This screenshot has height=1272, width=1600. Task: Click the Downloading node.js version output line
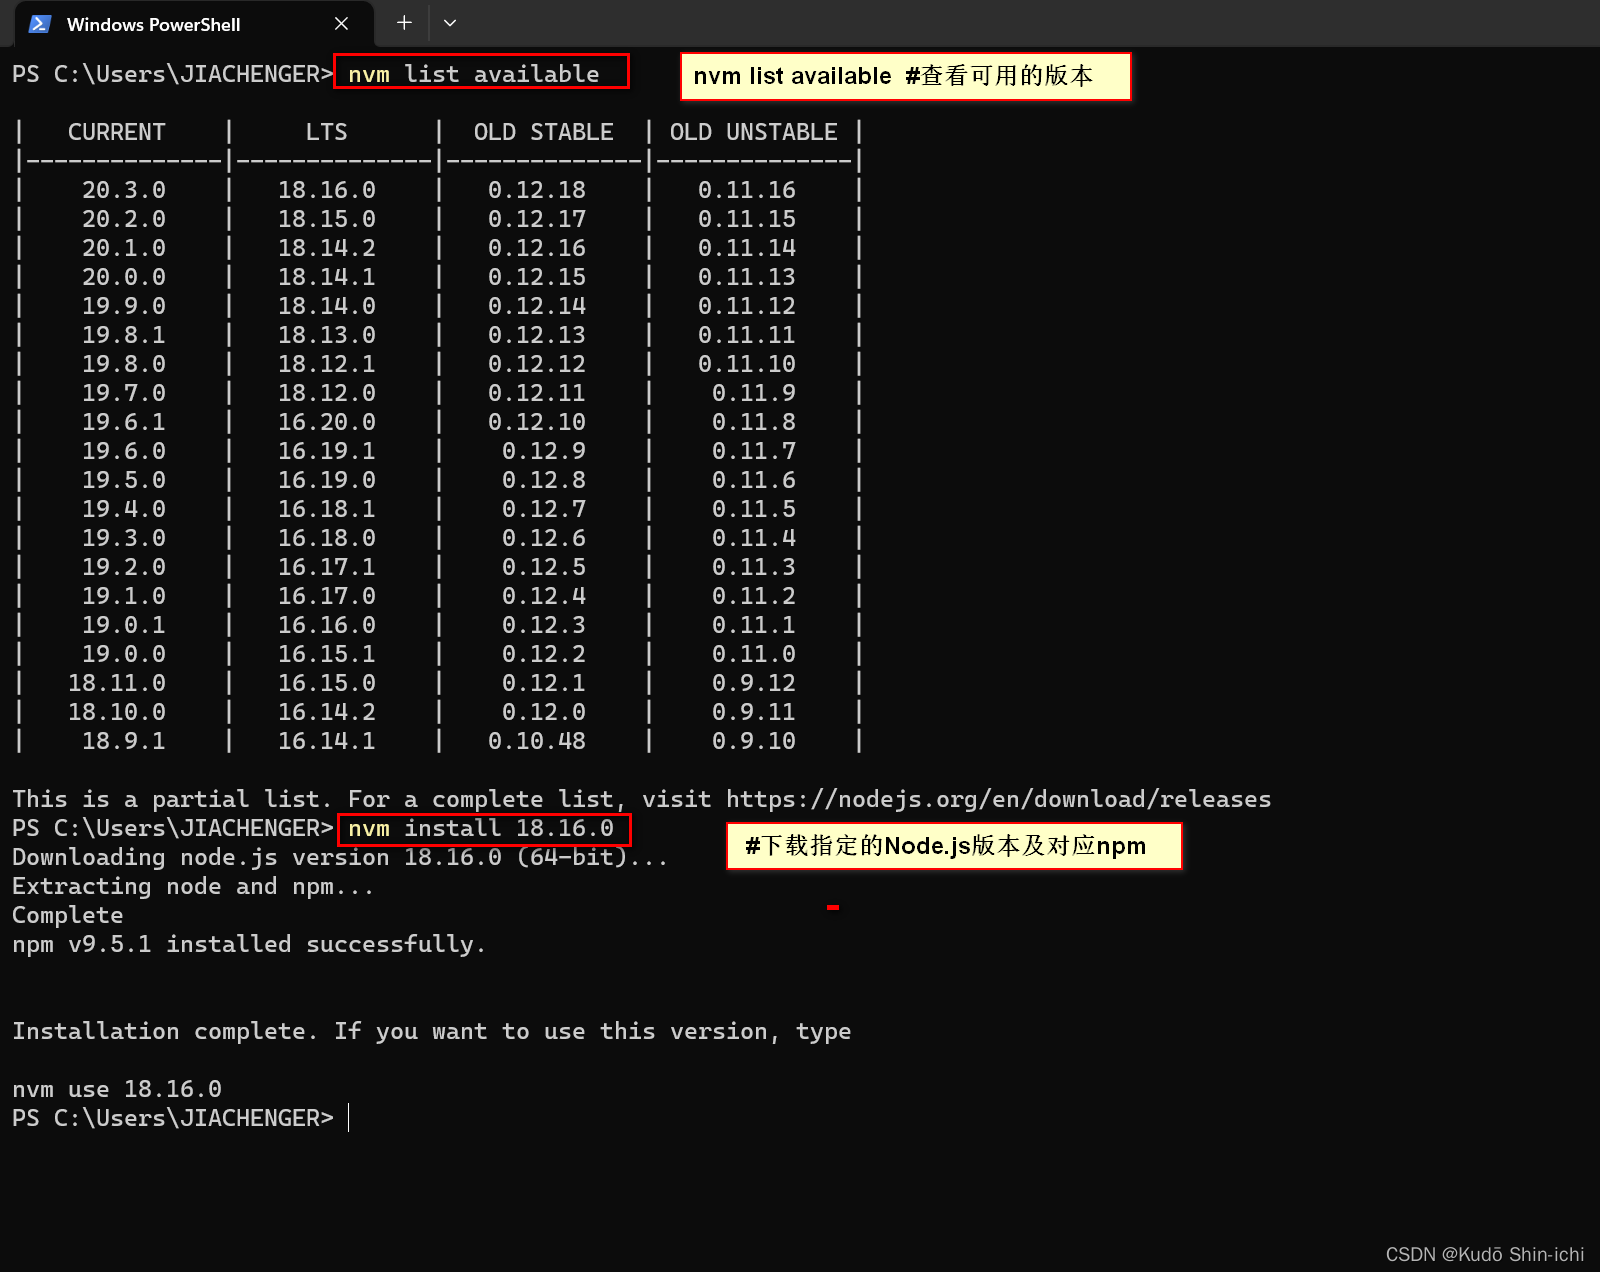[x=340, y=857]
